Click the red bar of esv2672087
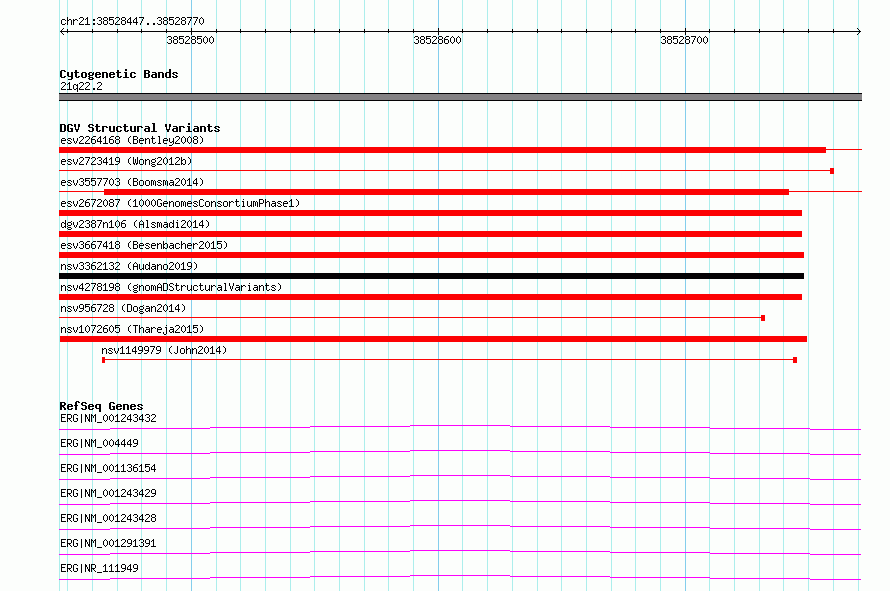The height and width of the screenshot is (591, 890). (431, 213)
